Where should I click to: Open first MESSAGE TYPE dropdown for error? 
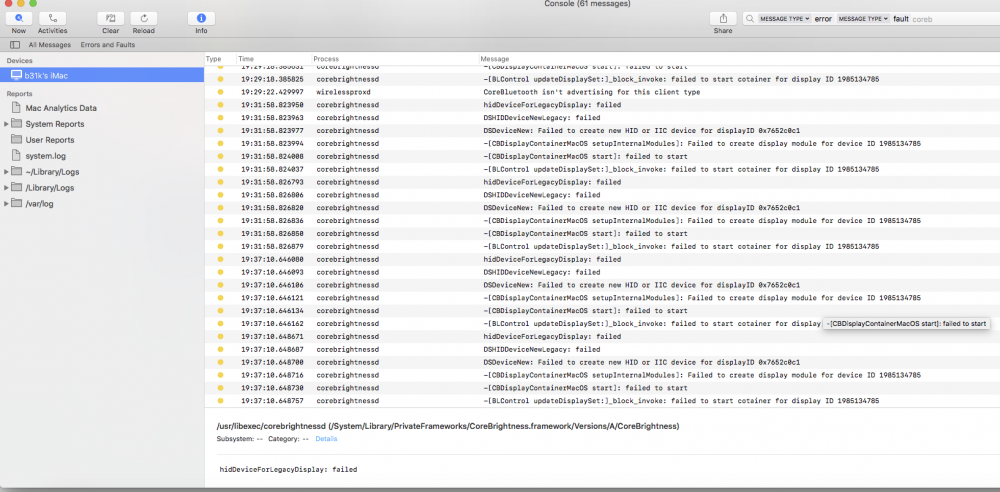coord(784,19)
